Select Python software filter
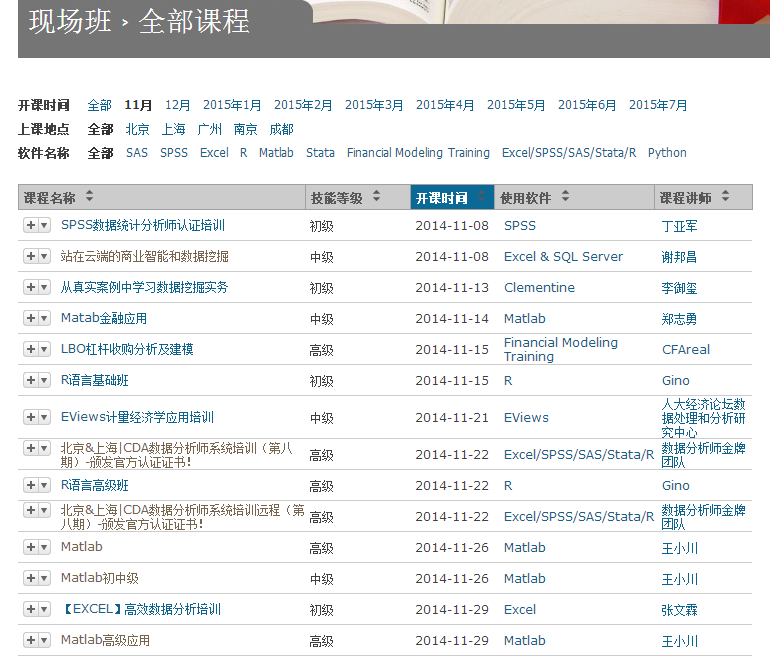 [667, 153]
